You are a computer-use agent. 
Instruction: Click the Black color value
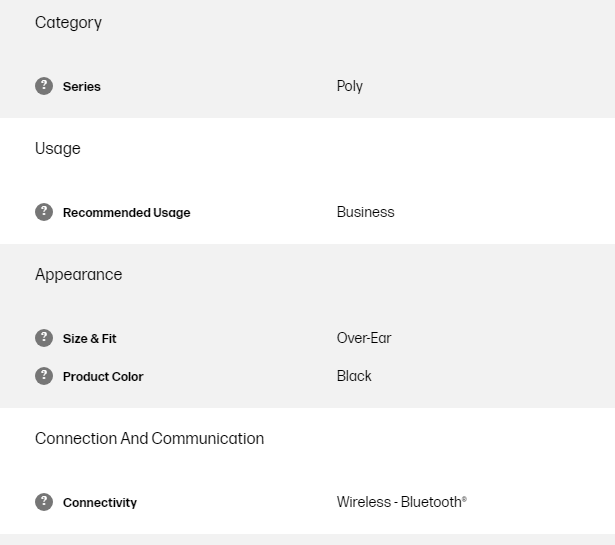[x=354, y=376]
